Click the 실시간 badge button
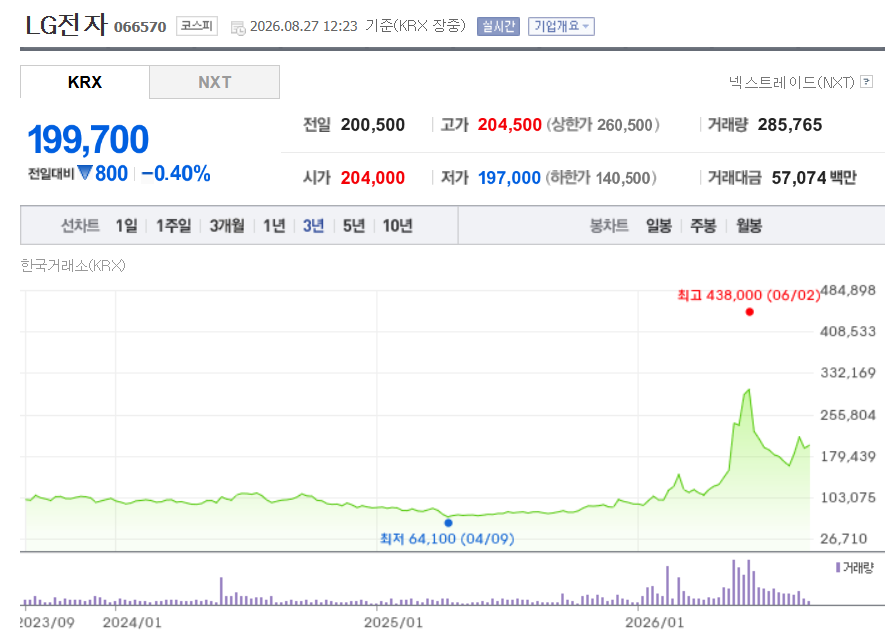The image size is (885, 636). click(498, 27)
